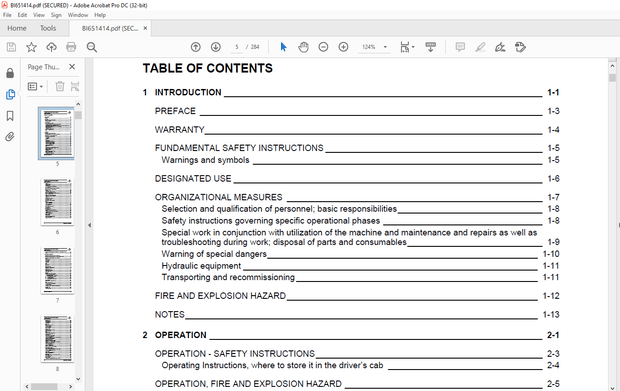Select the page 7 thumbnail
The image size is (620, 391).
(57, 270)
